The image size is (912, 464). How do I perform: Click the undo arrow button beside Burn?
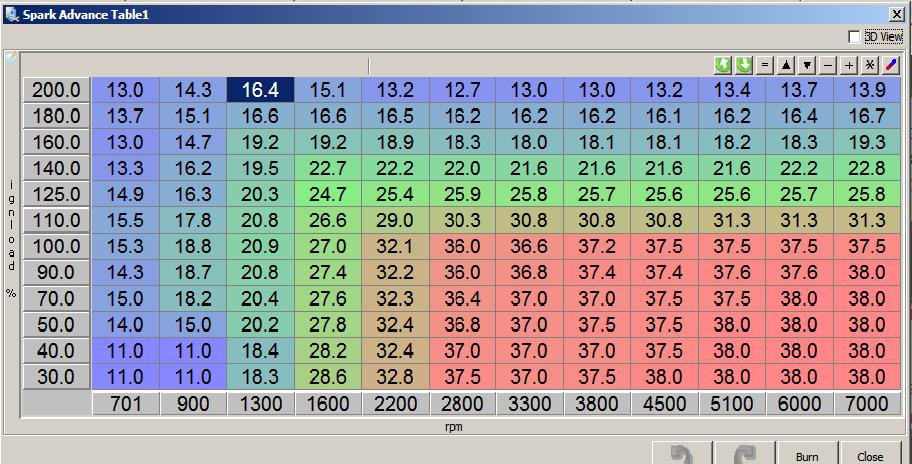pos(682,453)
